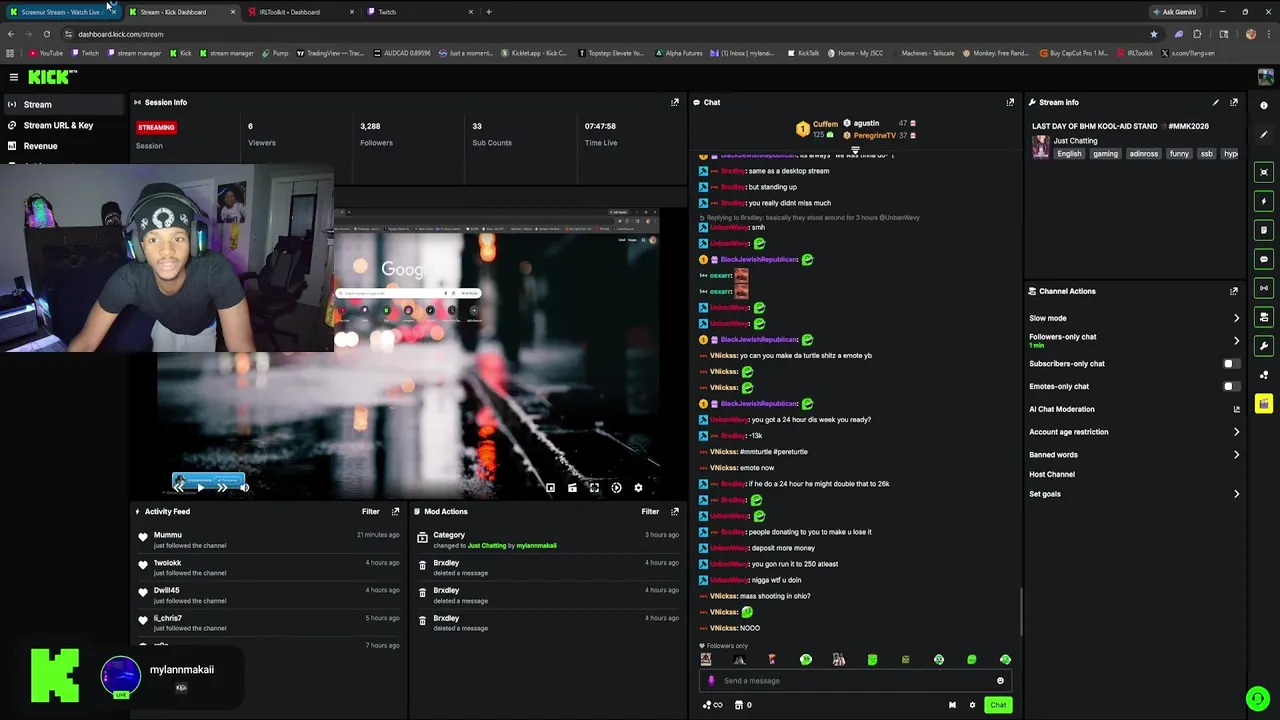Click Host Channel action
Screen dimensions: 1280x720
point(1052,474)
